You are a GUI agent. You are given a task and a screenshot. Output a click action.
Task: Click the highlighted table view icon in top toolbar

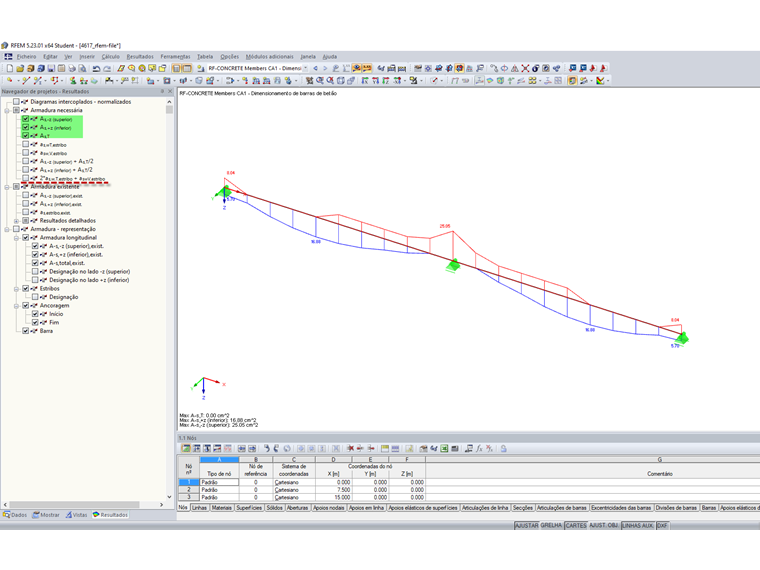pyautogui.click(x=187, y=68)
